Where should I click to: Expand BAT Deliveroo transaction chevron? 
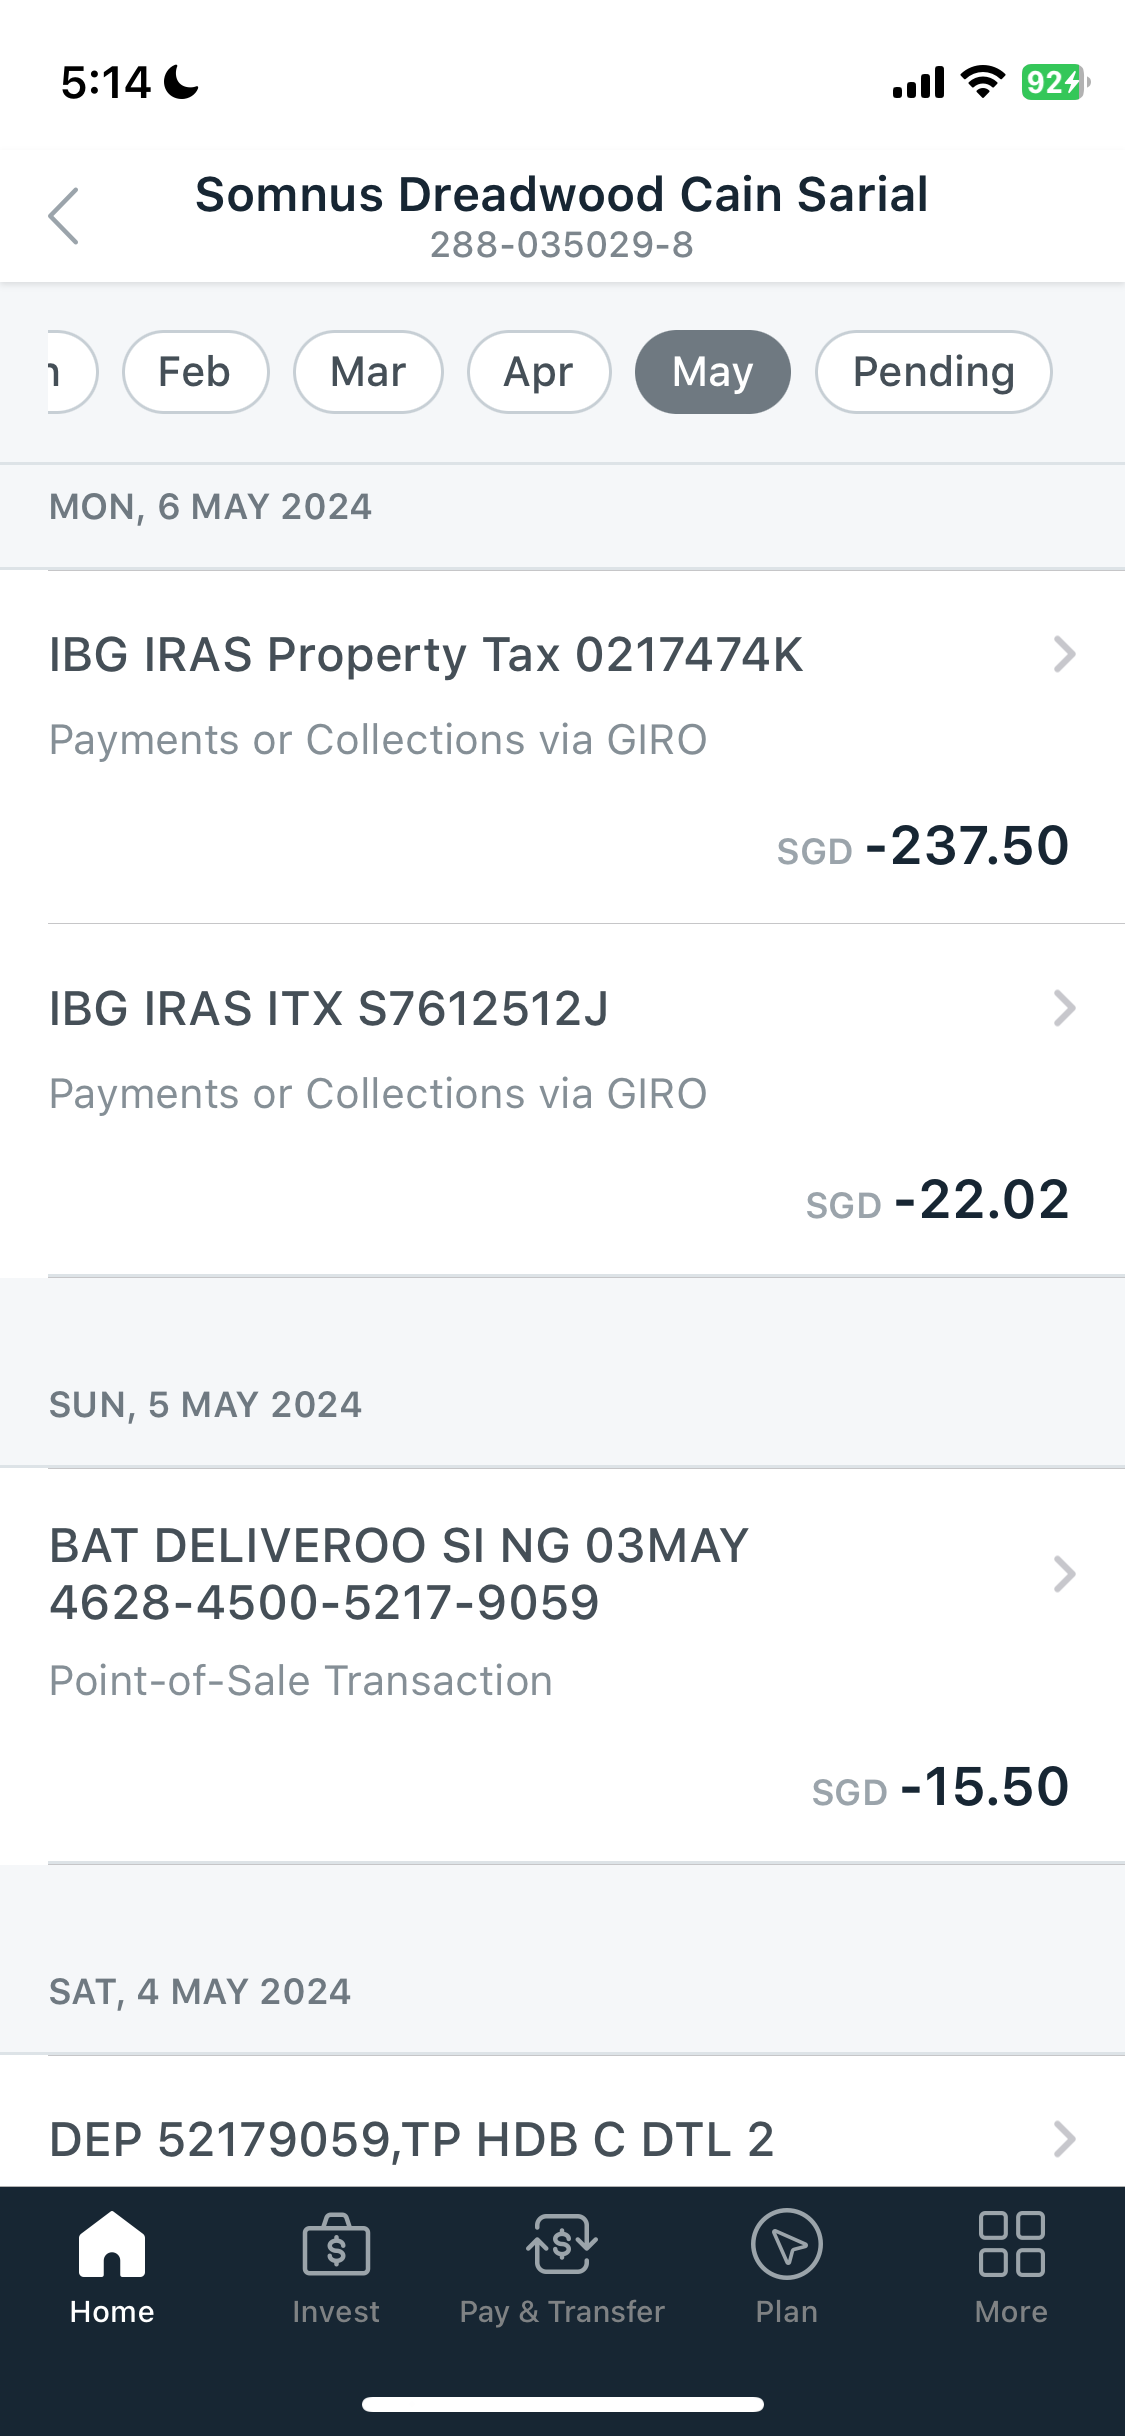pyautogui.click(x=1064, y=1574)
